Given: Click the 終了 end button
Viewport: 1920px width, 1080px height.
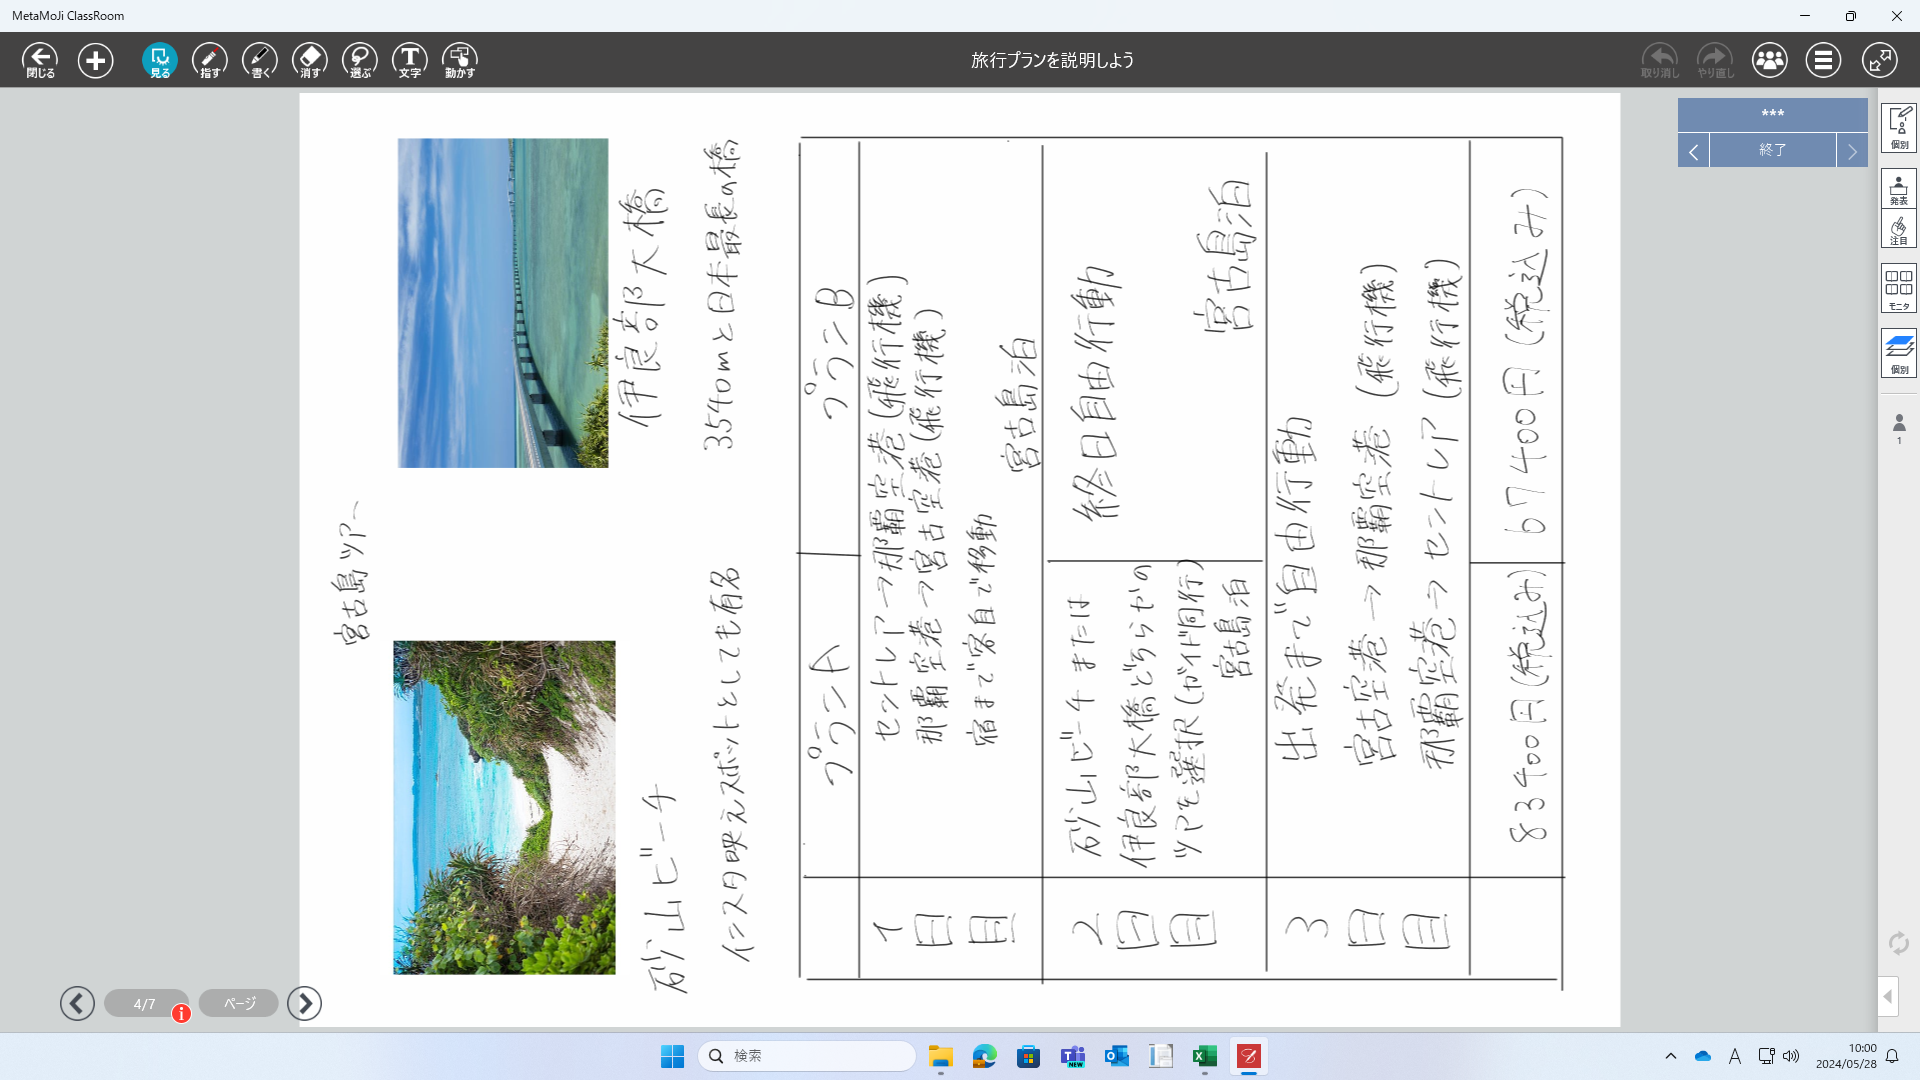Looking at the screenshot, I should [x=1772, y=150].
